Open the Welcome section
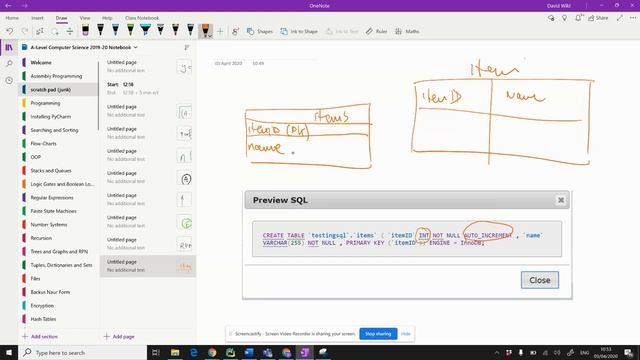Image resolution: width=640 pixels, height=360 pixels. 58,62
